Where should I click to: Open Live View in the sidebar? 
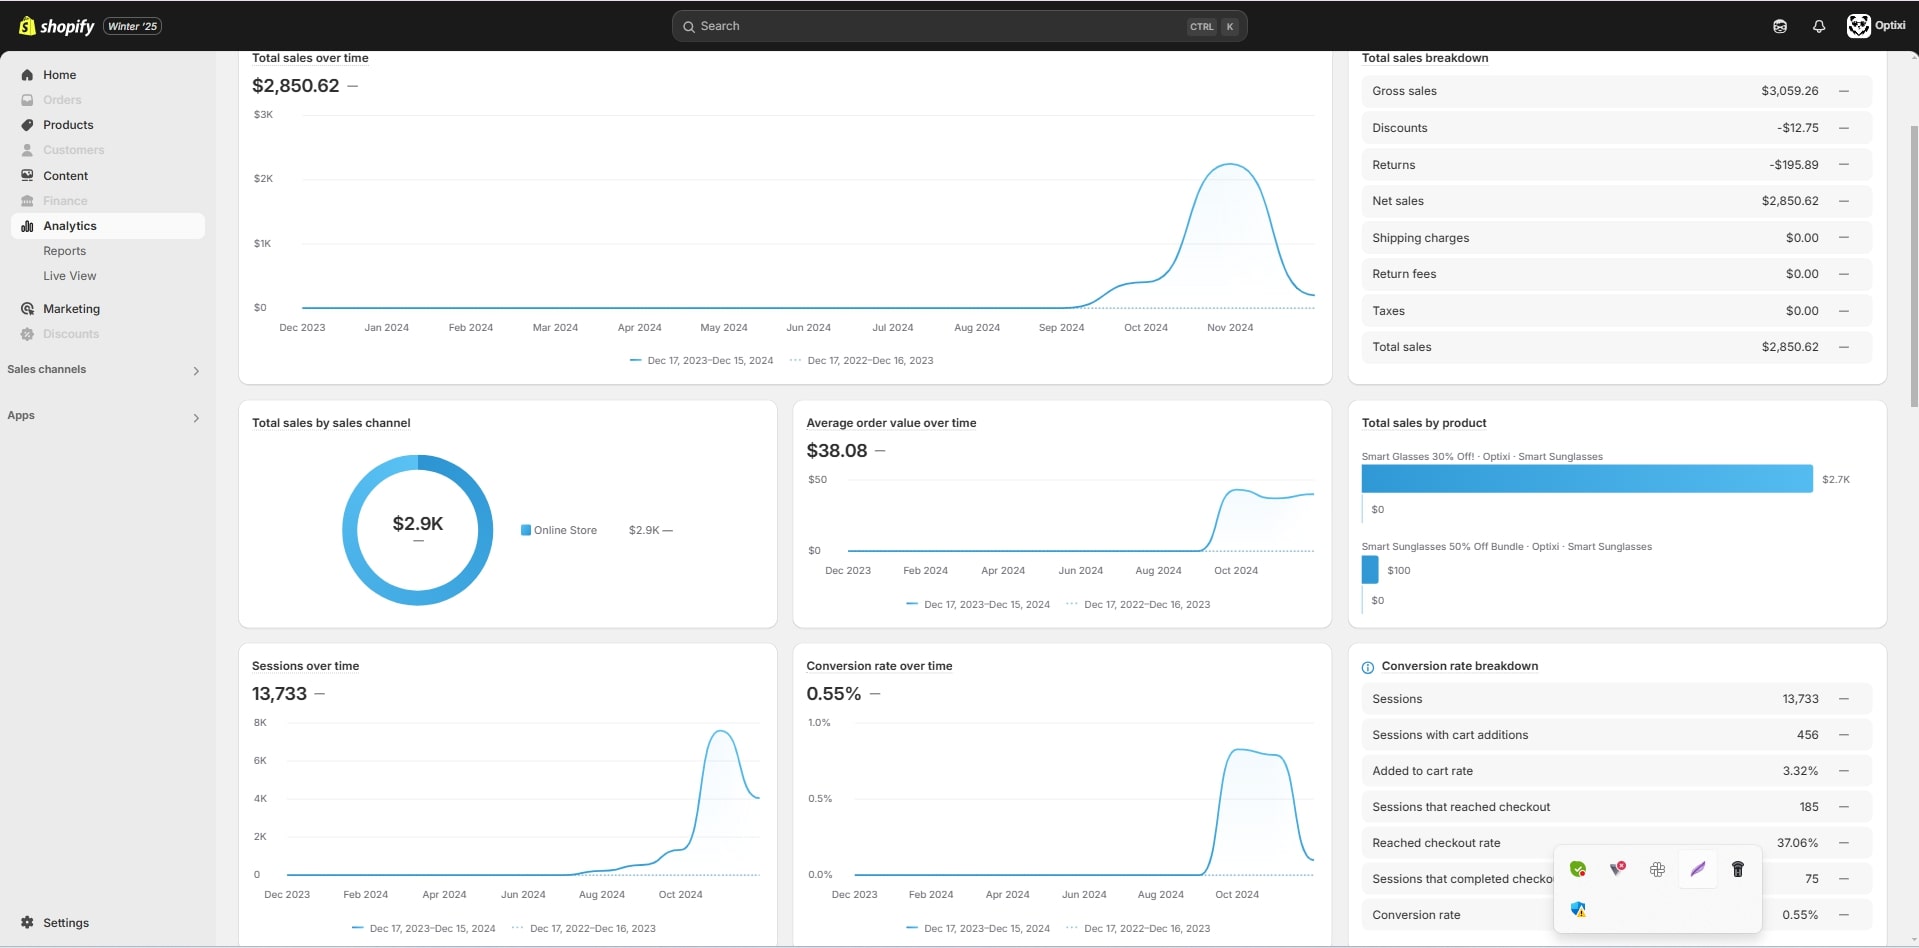click(69, 276)
